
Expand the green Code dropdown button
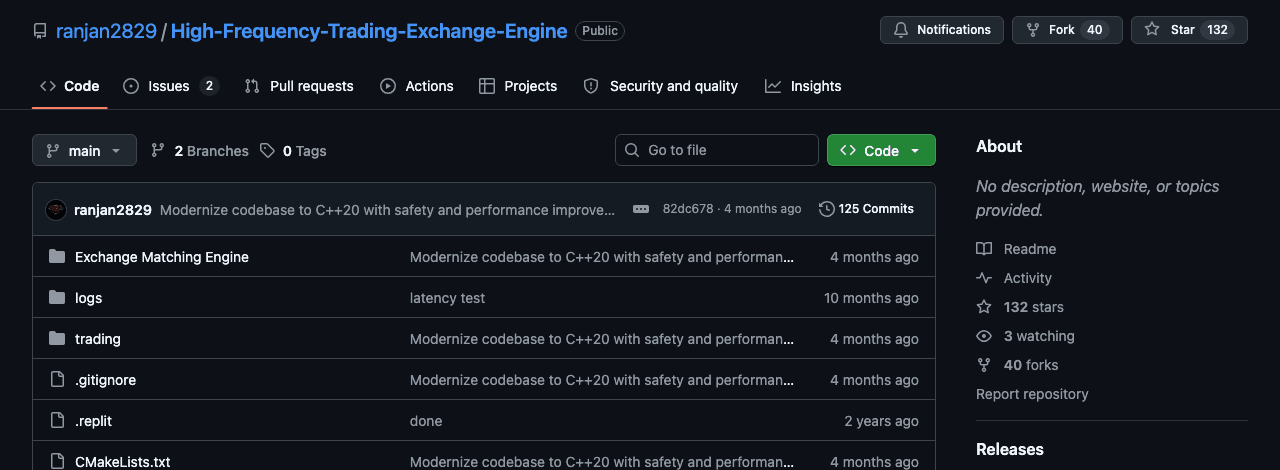click(x=881, y=150)
